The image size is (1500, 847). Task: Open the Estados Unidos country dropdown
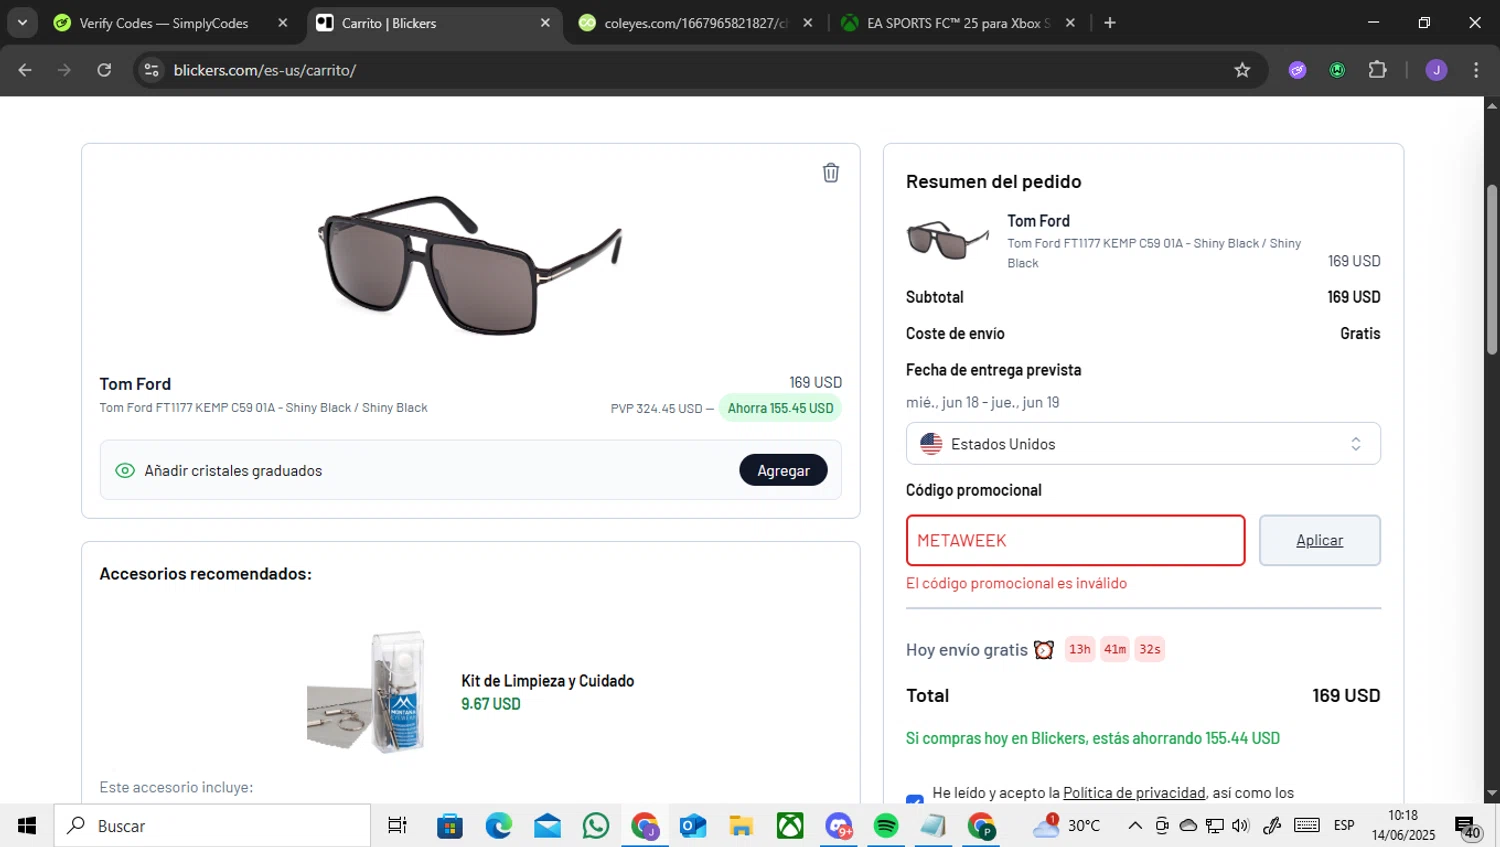click(1143, 444)
